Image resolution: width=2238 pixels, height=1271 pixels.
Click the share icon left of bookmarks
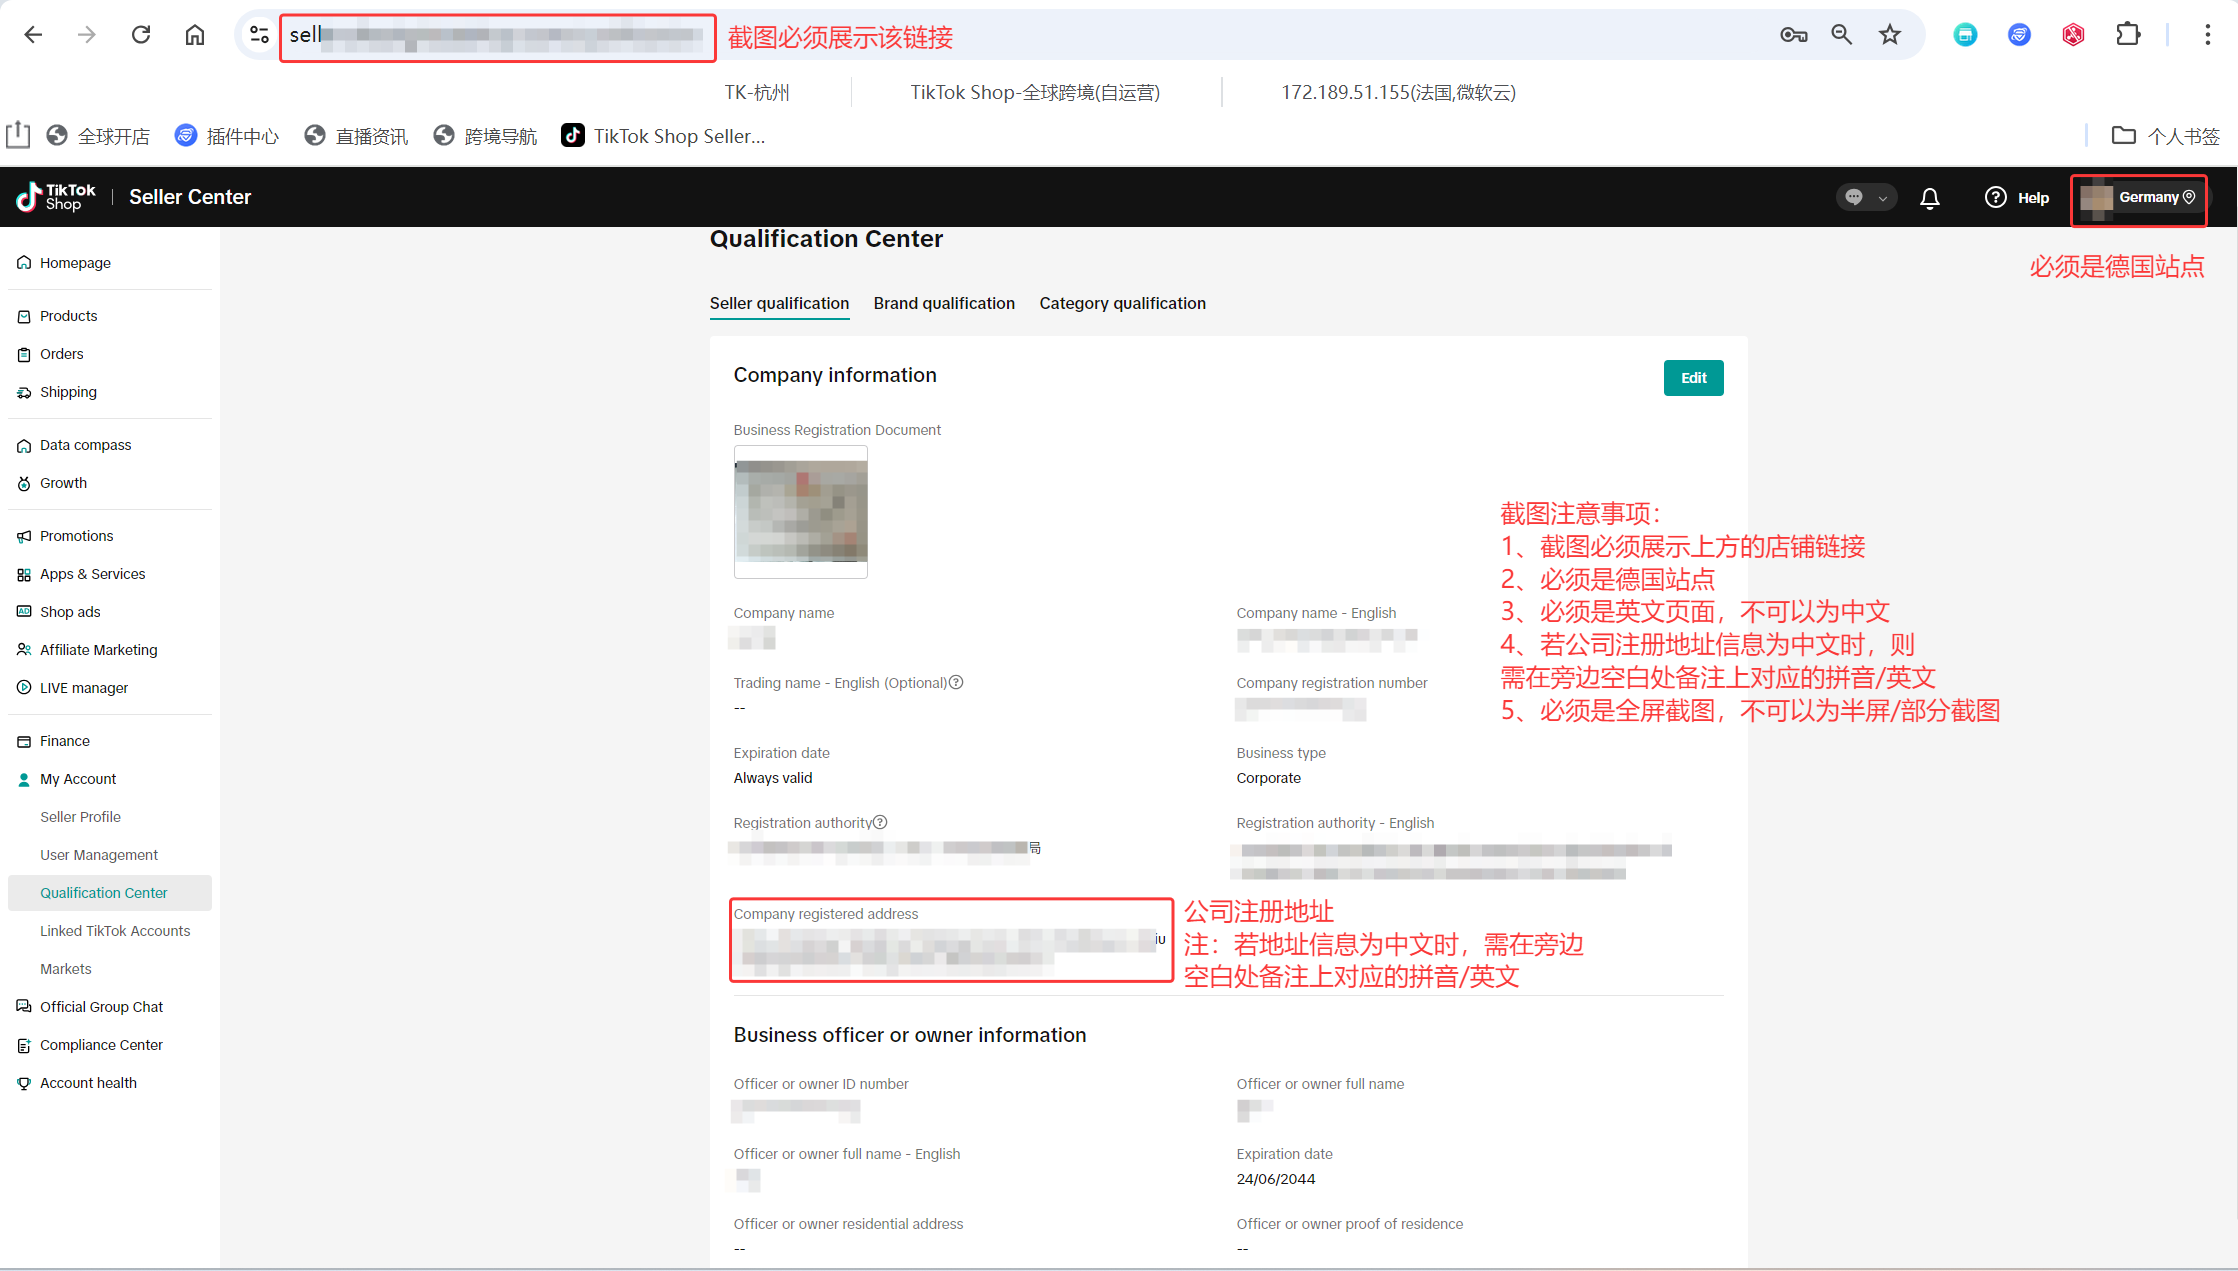tap(18, 135)
